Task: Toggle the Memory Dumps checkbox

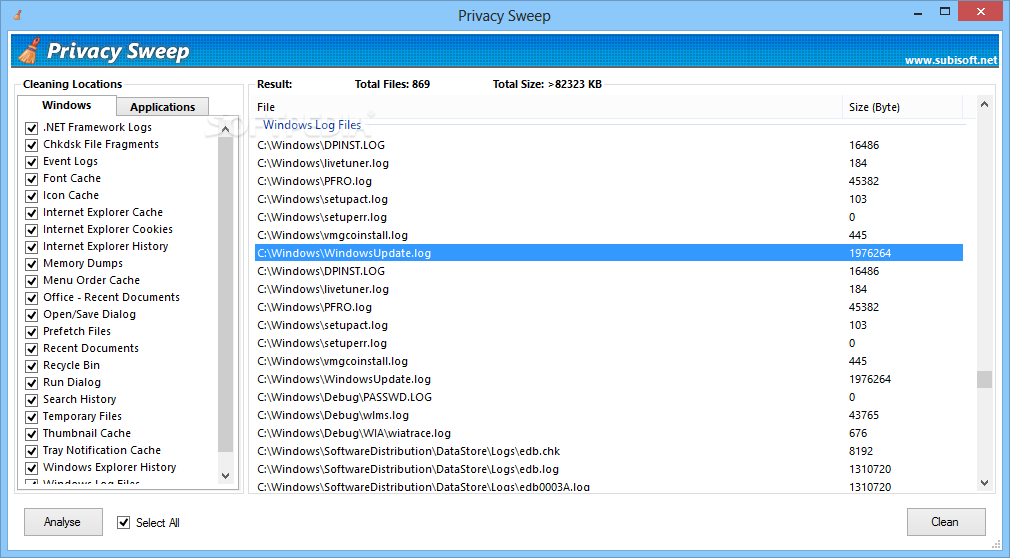Action: point(32,264)
